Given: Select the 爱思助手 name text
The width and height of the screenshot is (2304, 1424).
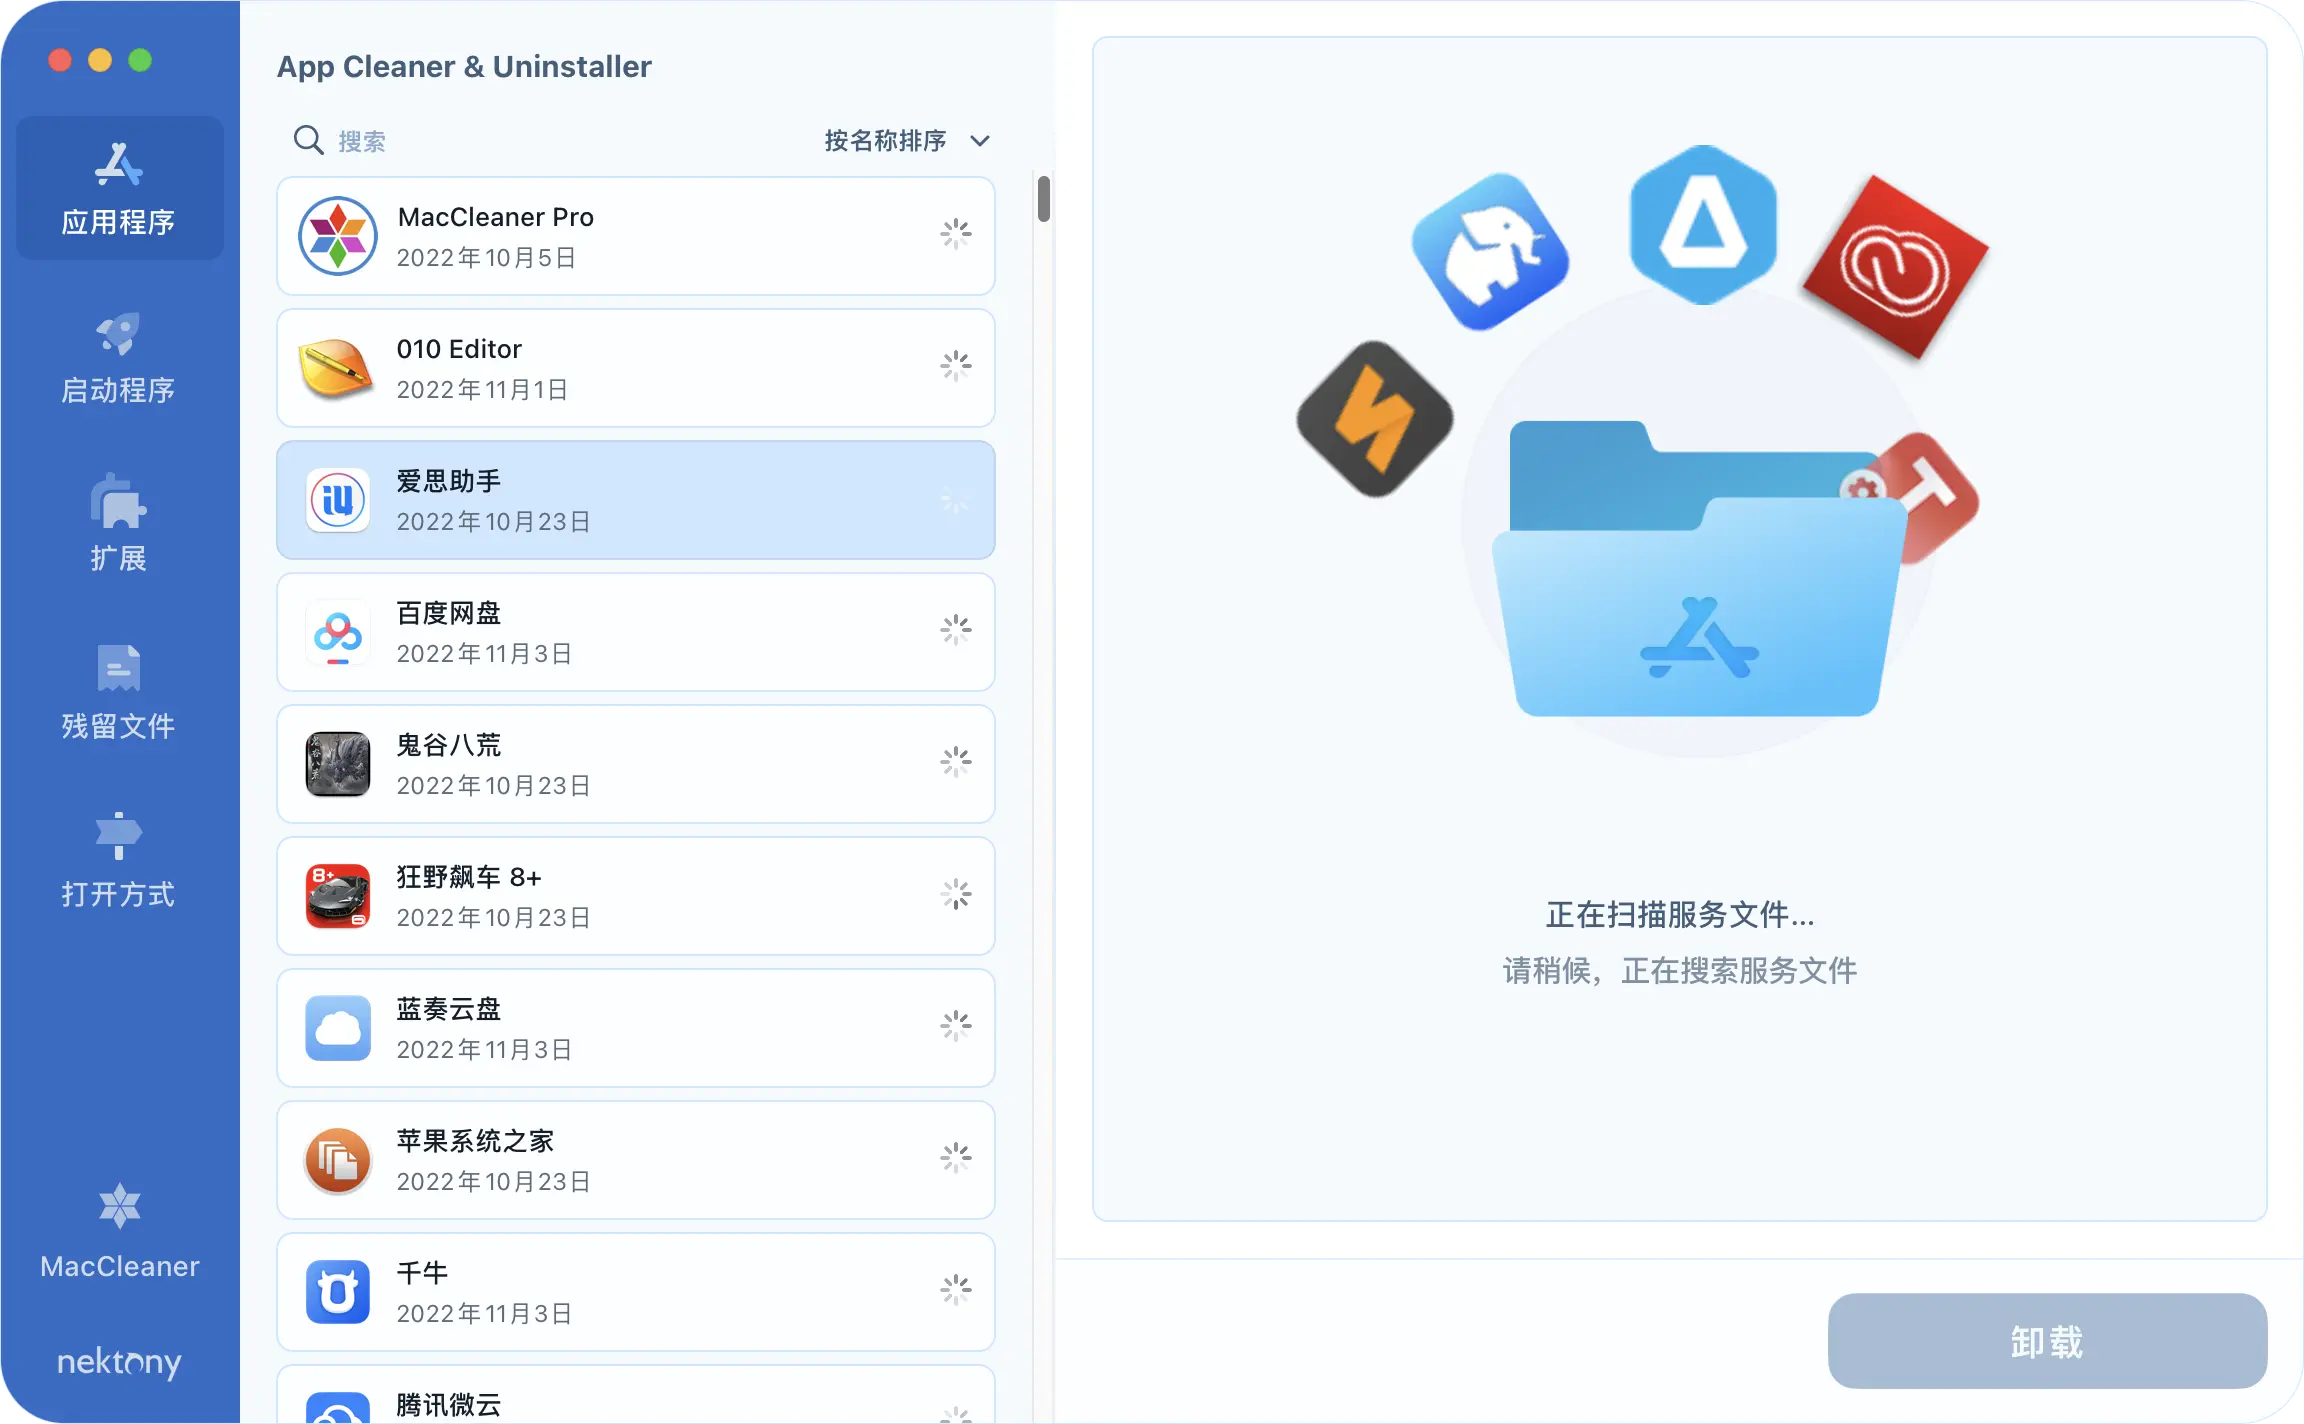Looking at the screenshot, I should click(448, 481).
